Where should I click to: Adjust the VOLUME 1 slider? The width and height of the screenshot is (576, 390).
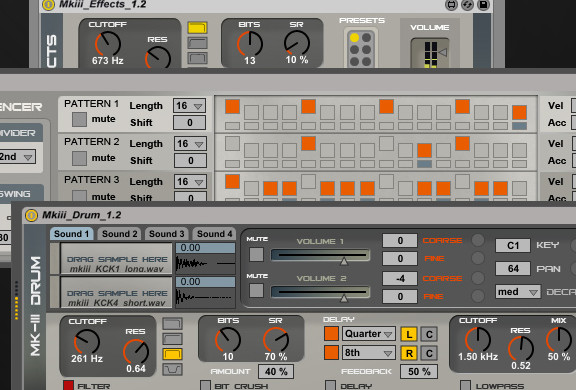(320, 256)
